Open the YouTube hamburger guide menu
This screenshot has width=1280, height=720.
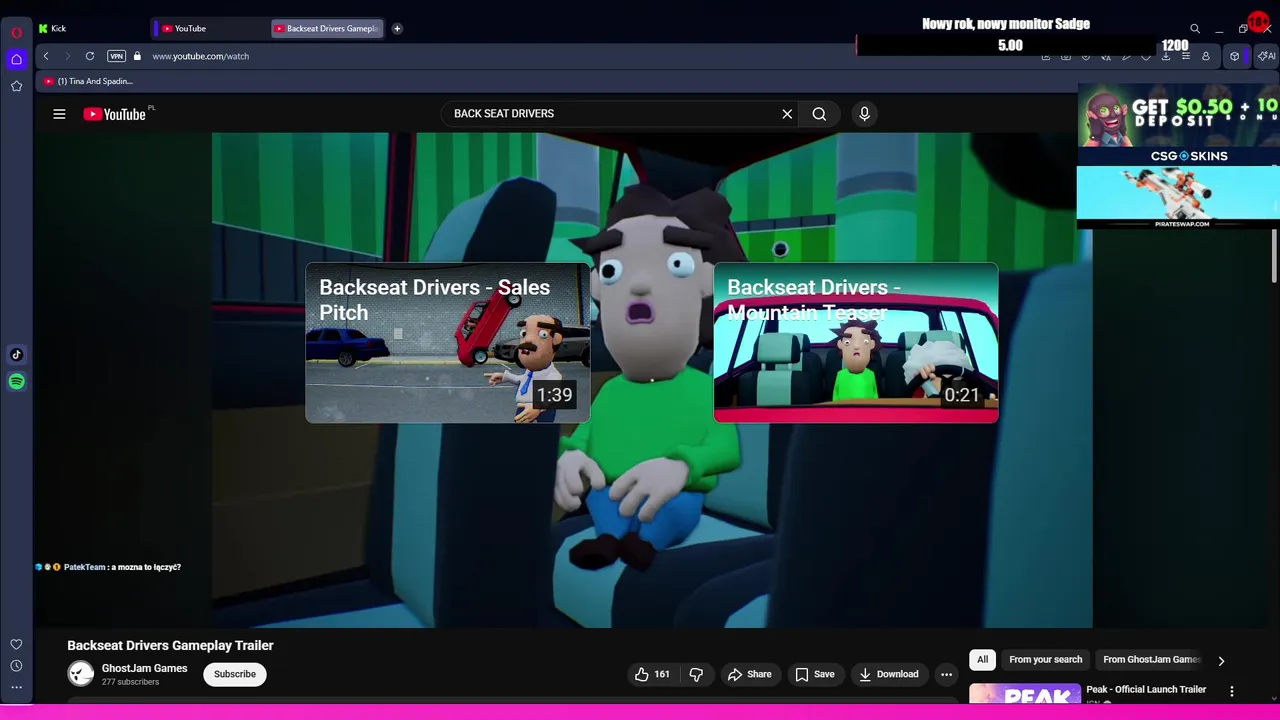(x=59, y=114)
